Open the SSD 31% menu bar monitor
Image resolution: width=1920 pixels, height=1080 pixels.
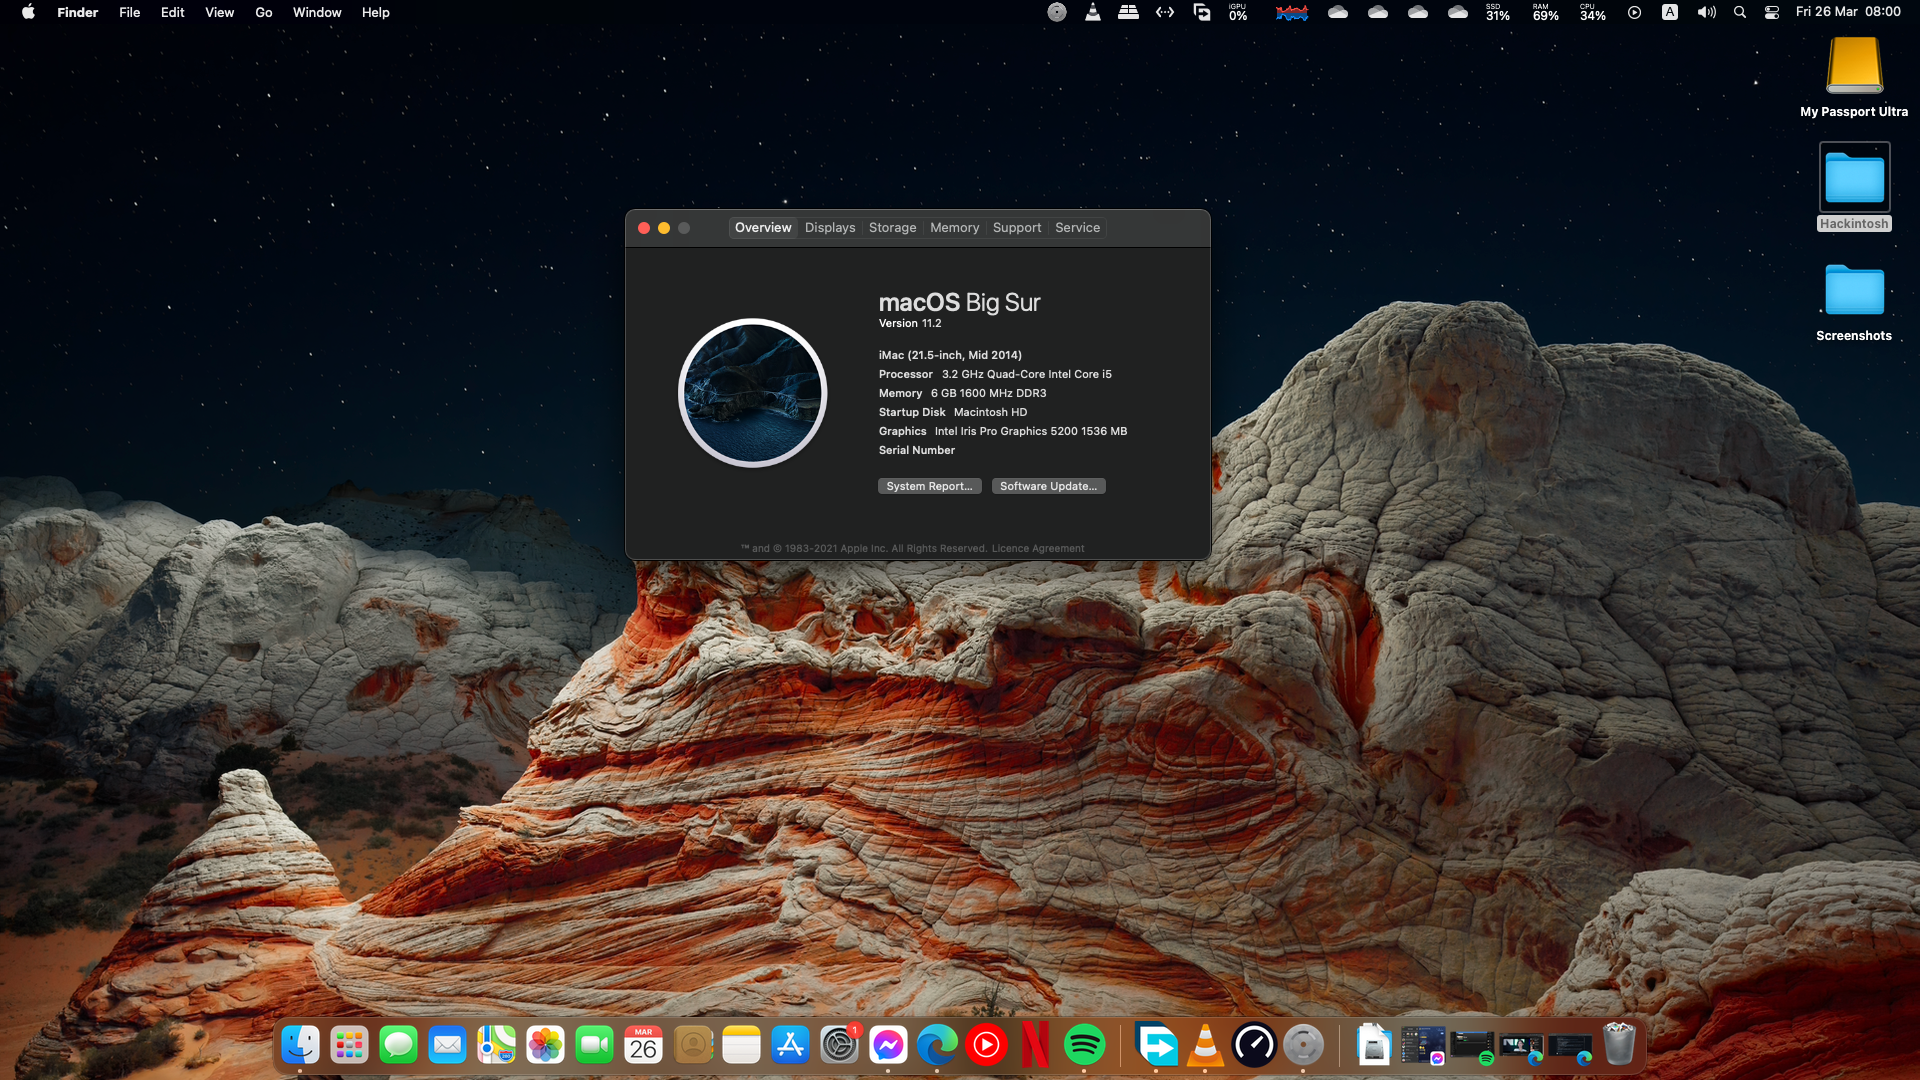click(1497, 12)
